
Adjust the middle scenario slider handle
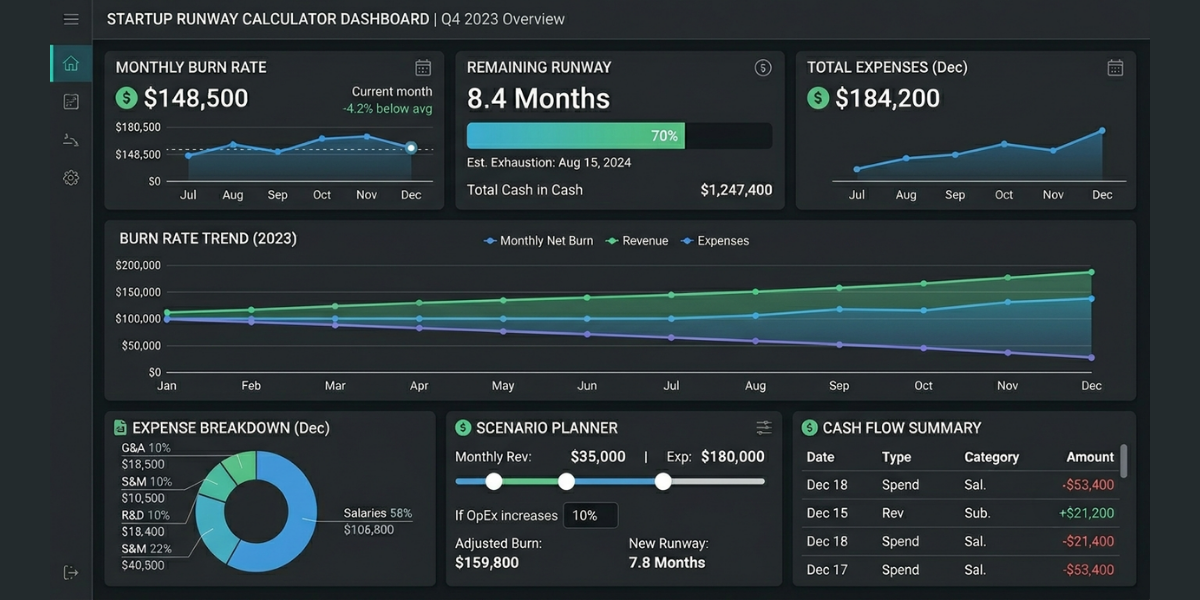(566, 481)
